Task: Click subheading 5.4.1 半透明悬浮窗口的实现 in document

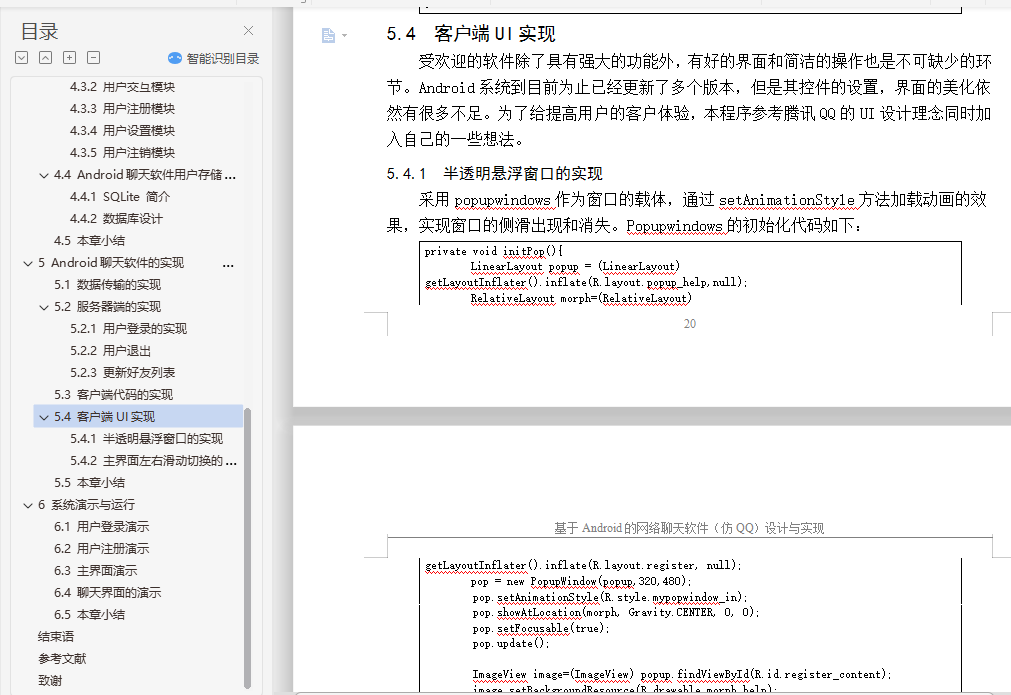Action: [x=495, y=173]
